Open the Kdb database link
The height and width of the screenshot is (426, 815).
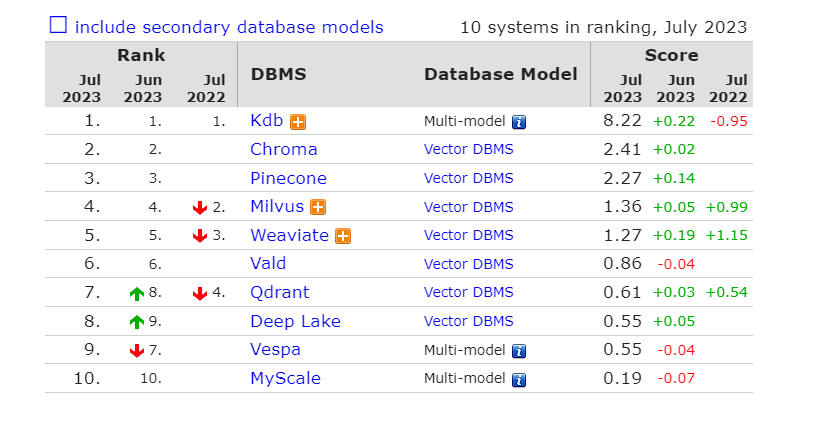coord(266,121)
